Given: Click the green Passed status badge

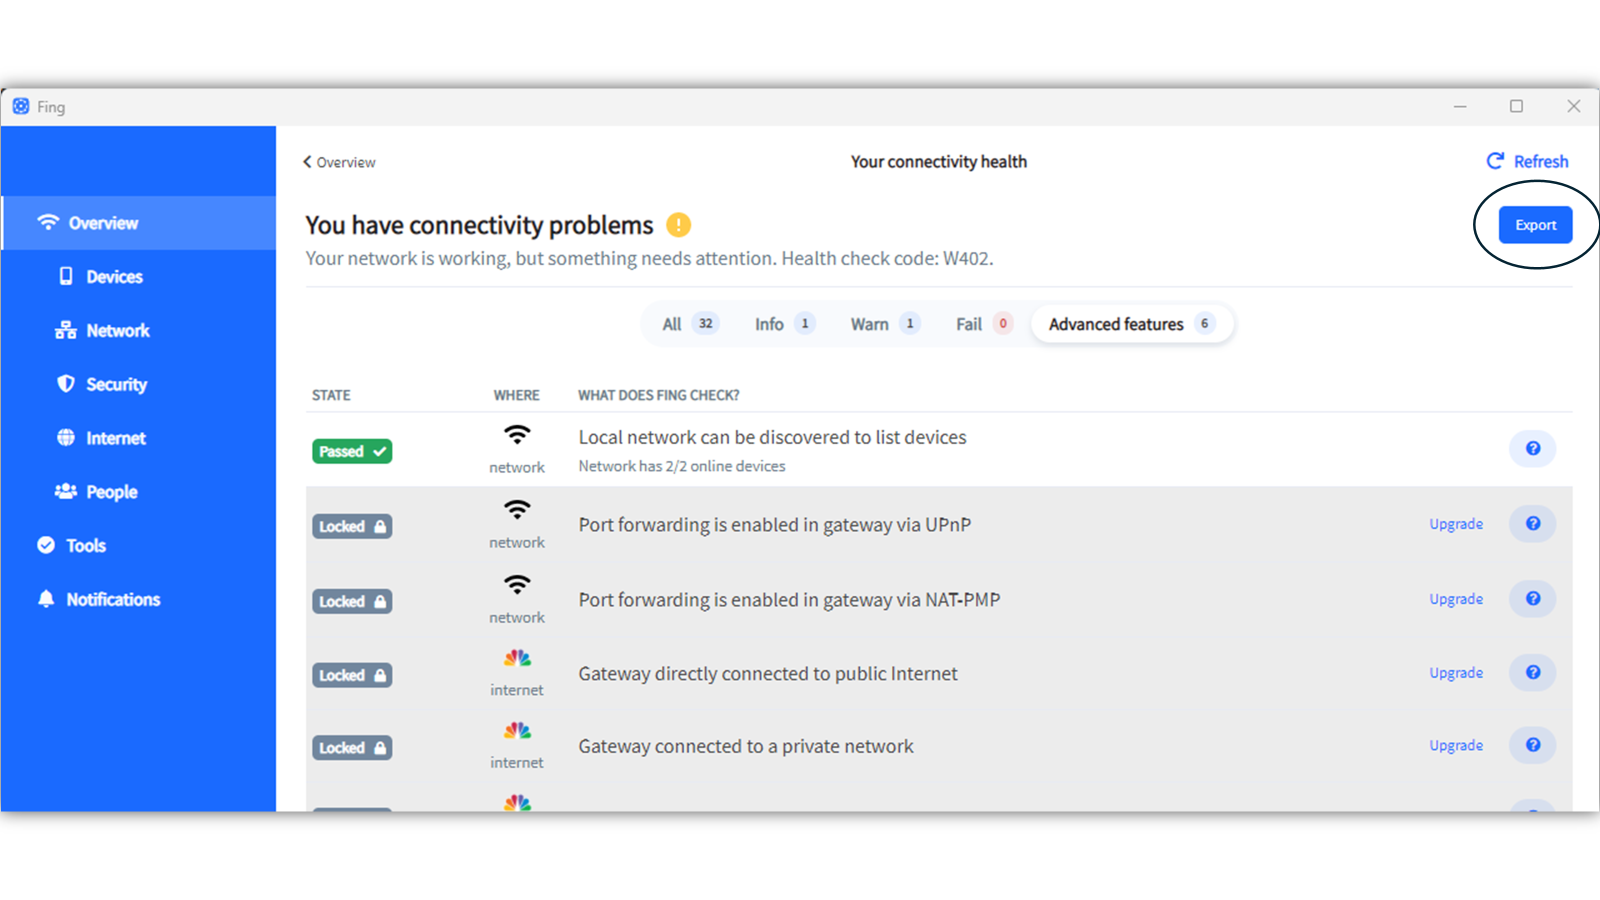Looking at the screenshot, I should pos(352,451).
